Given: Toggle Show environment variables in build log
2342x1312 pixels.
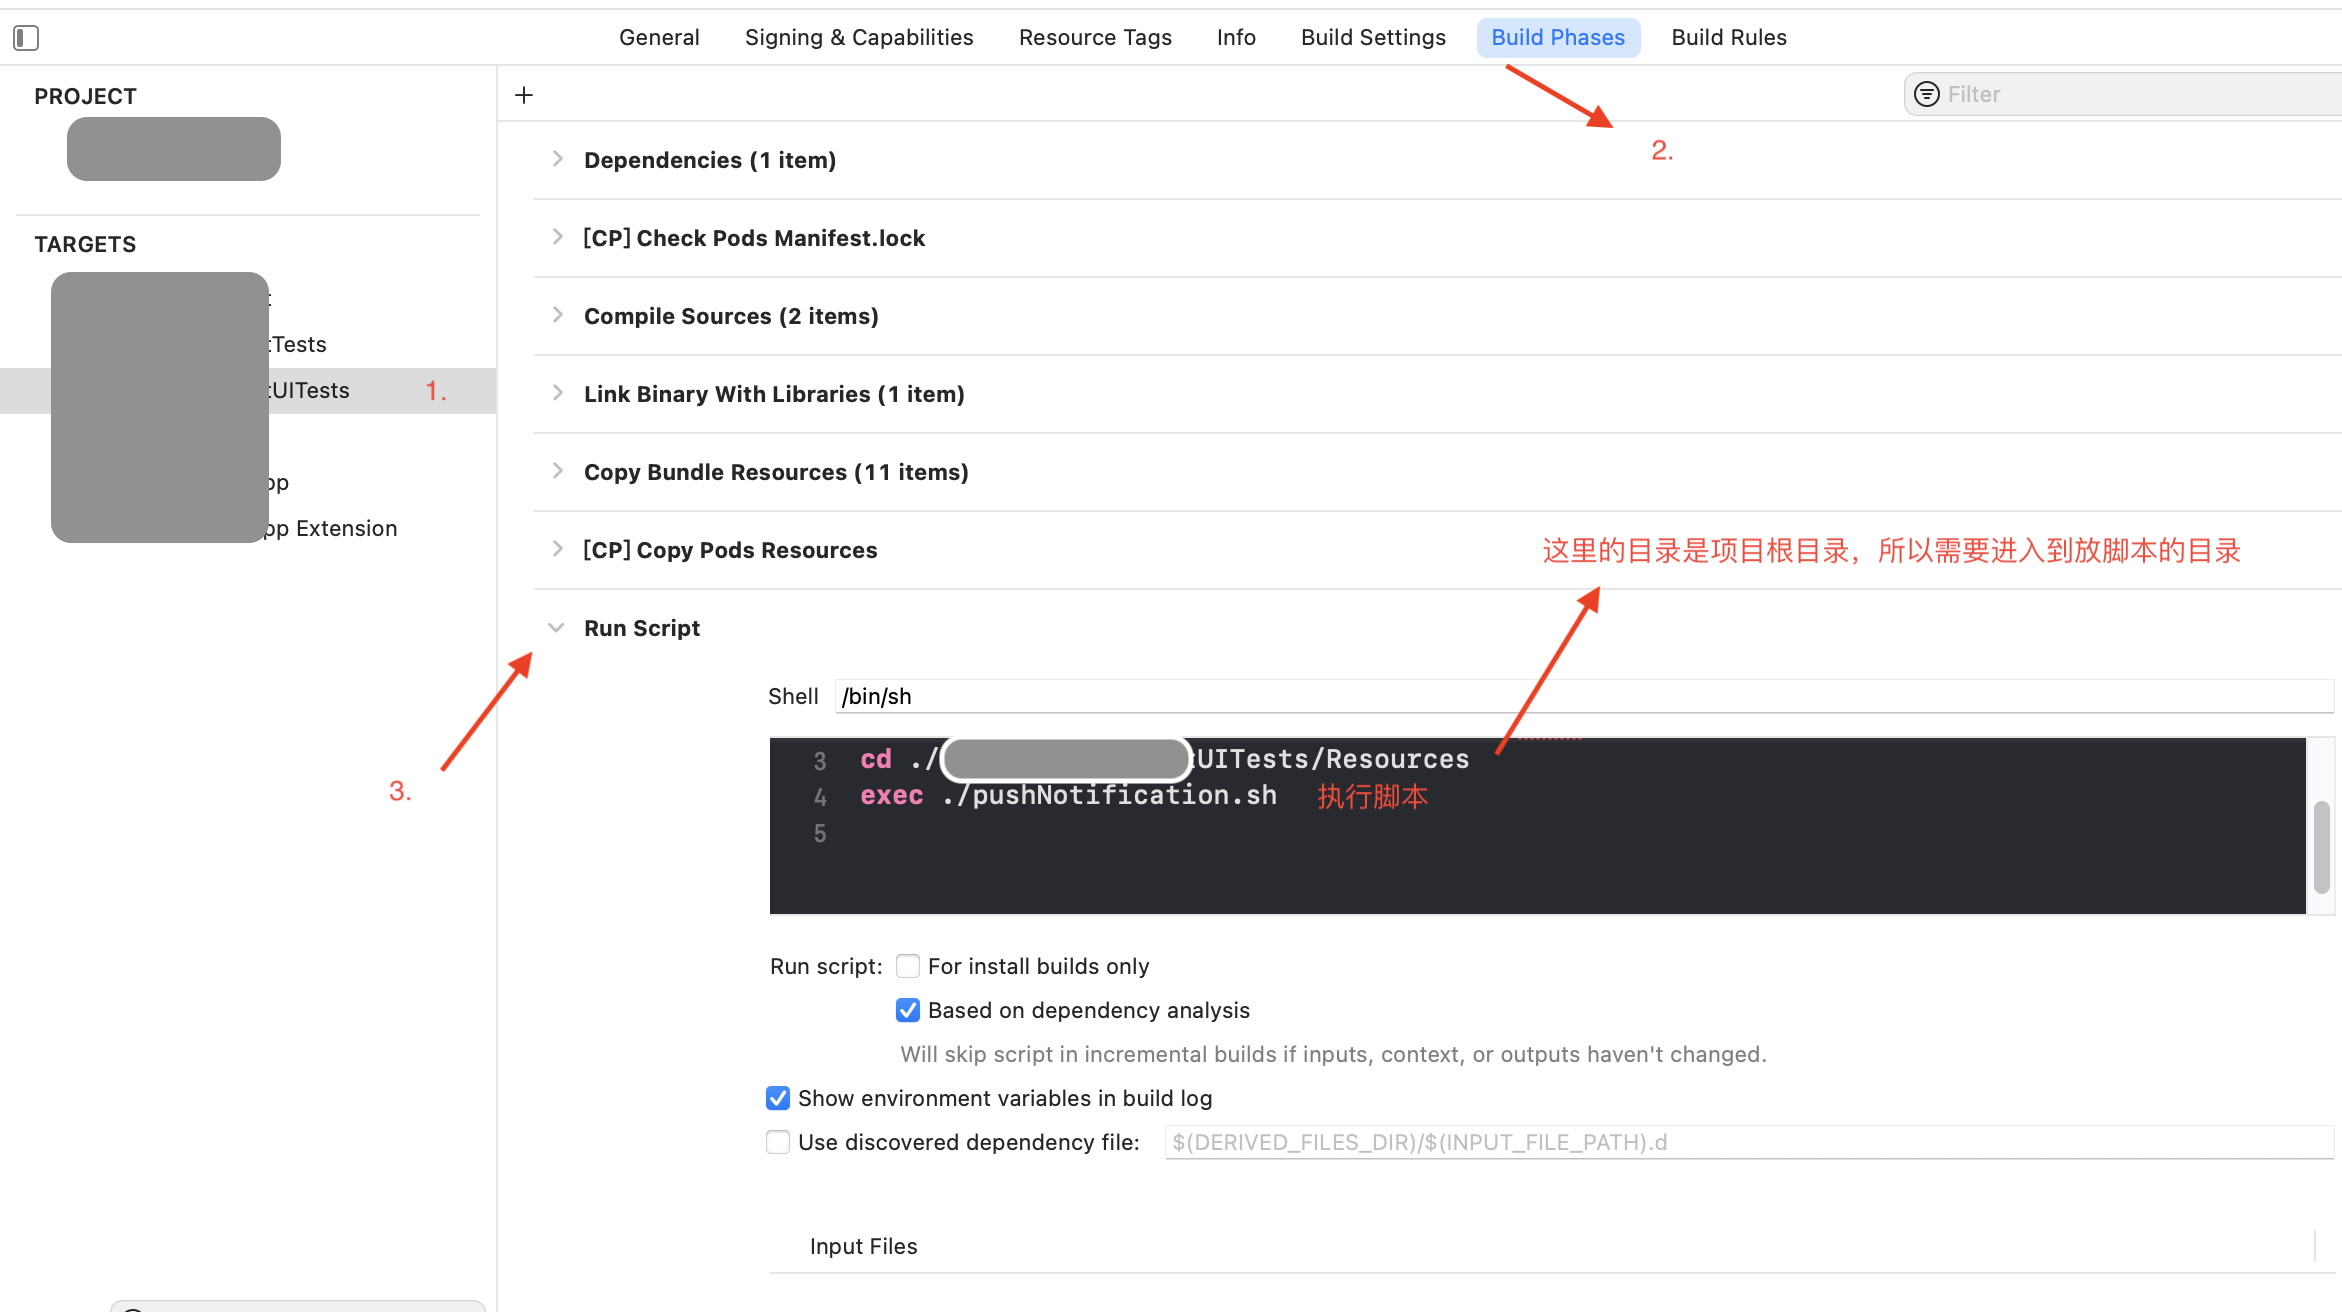Looking at the screenshot, I should pos(778,1098).
